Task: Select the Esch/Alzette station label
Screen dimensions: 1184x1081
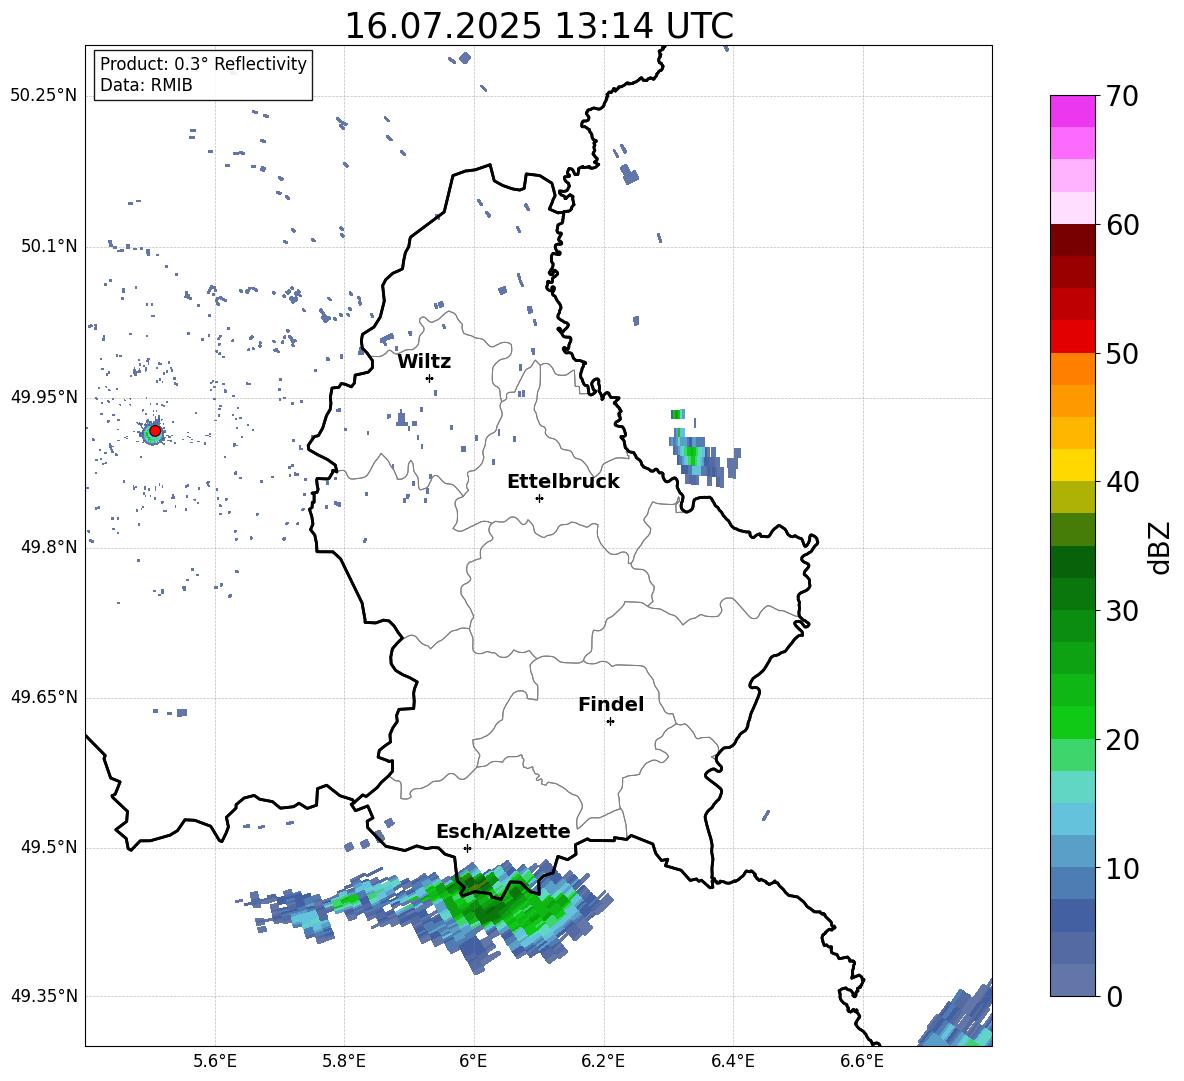Action: click(x=503, y=832)
